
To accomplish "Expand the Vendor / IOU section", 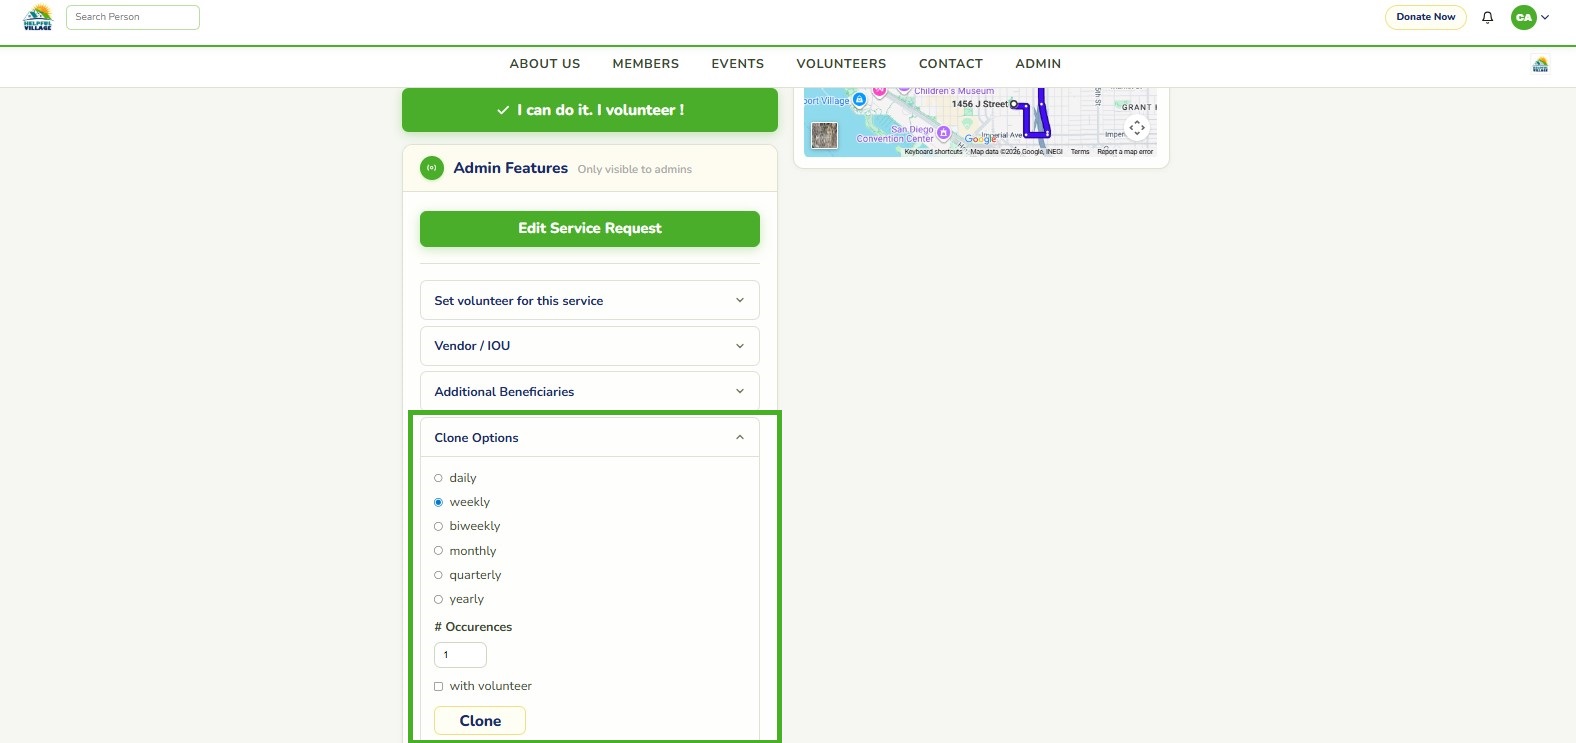I will click(590, 346).
